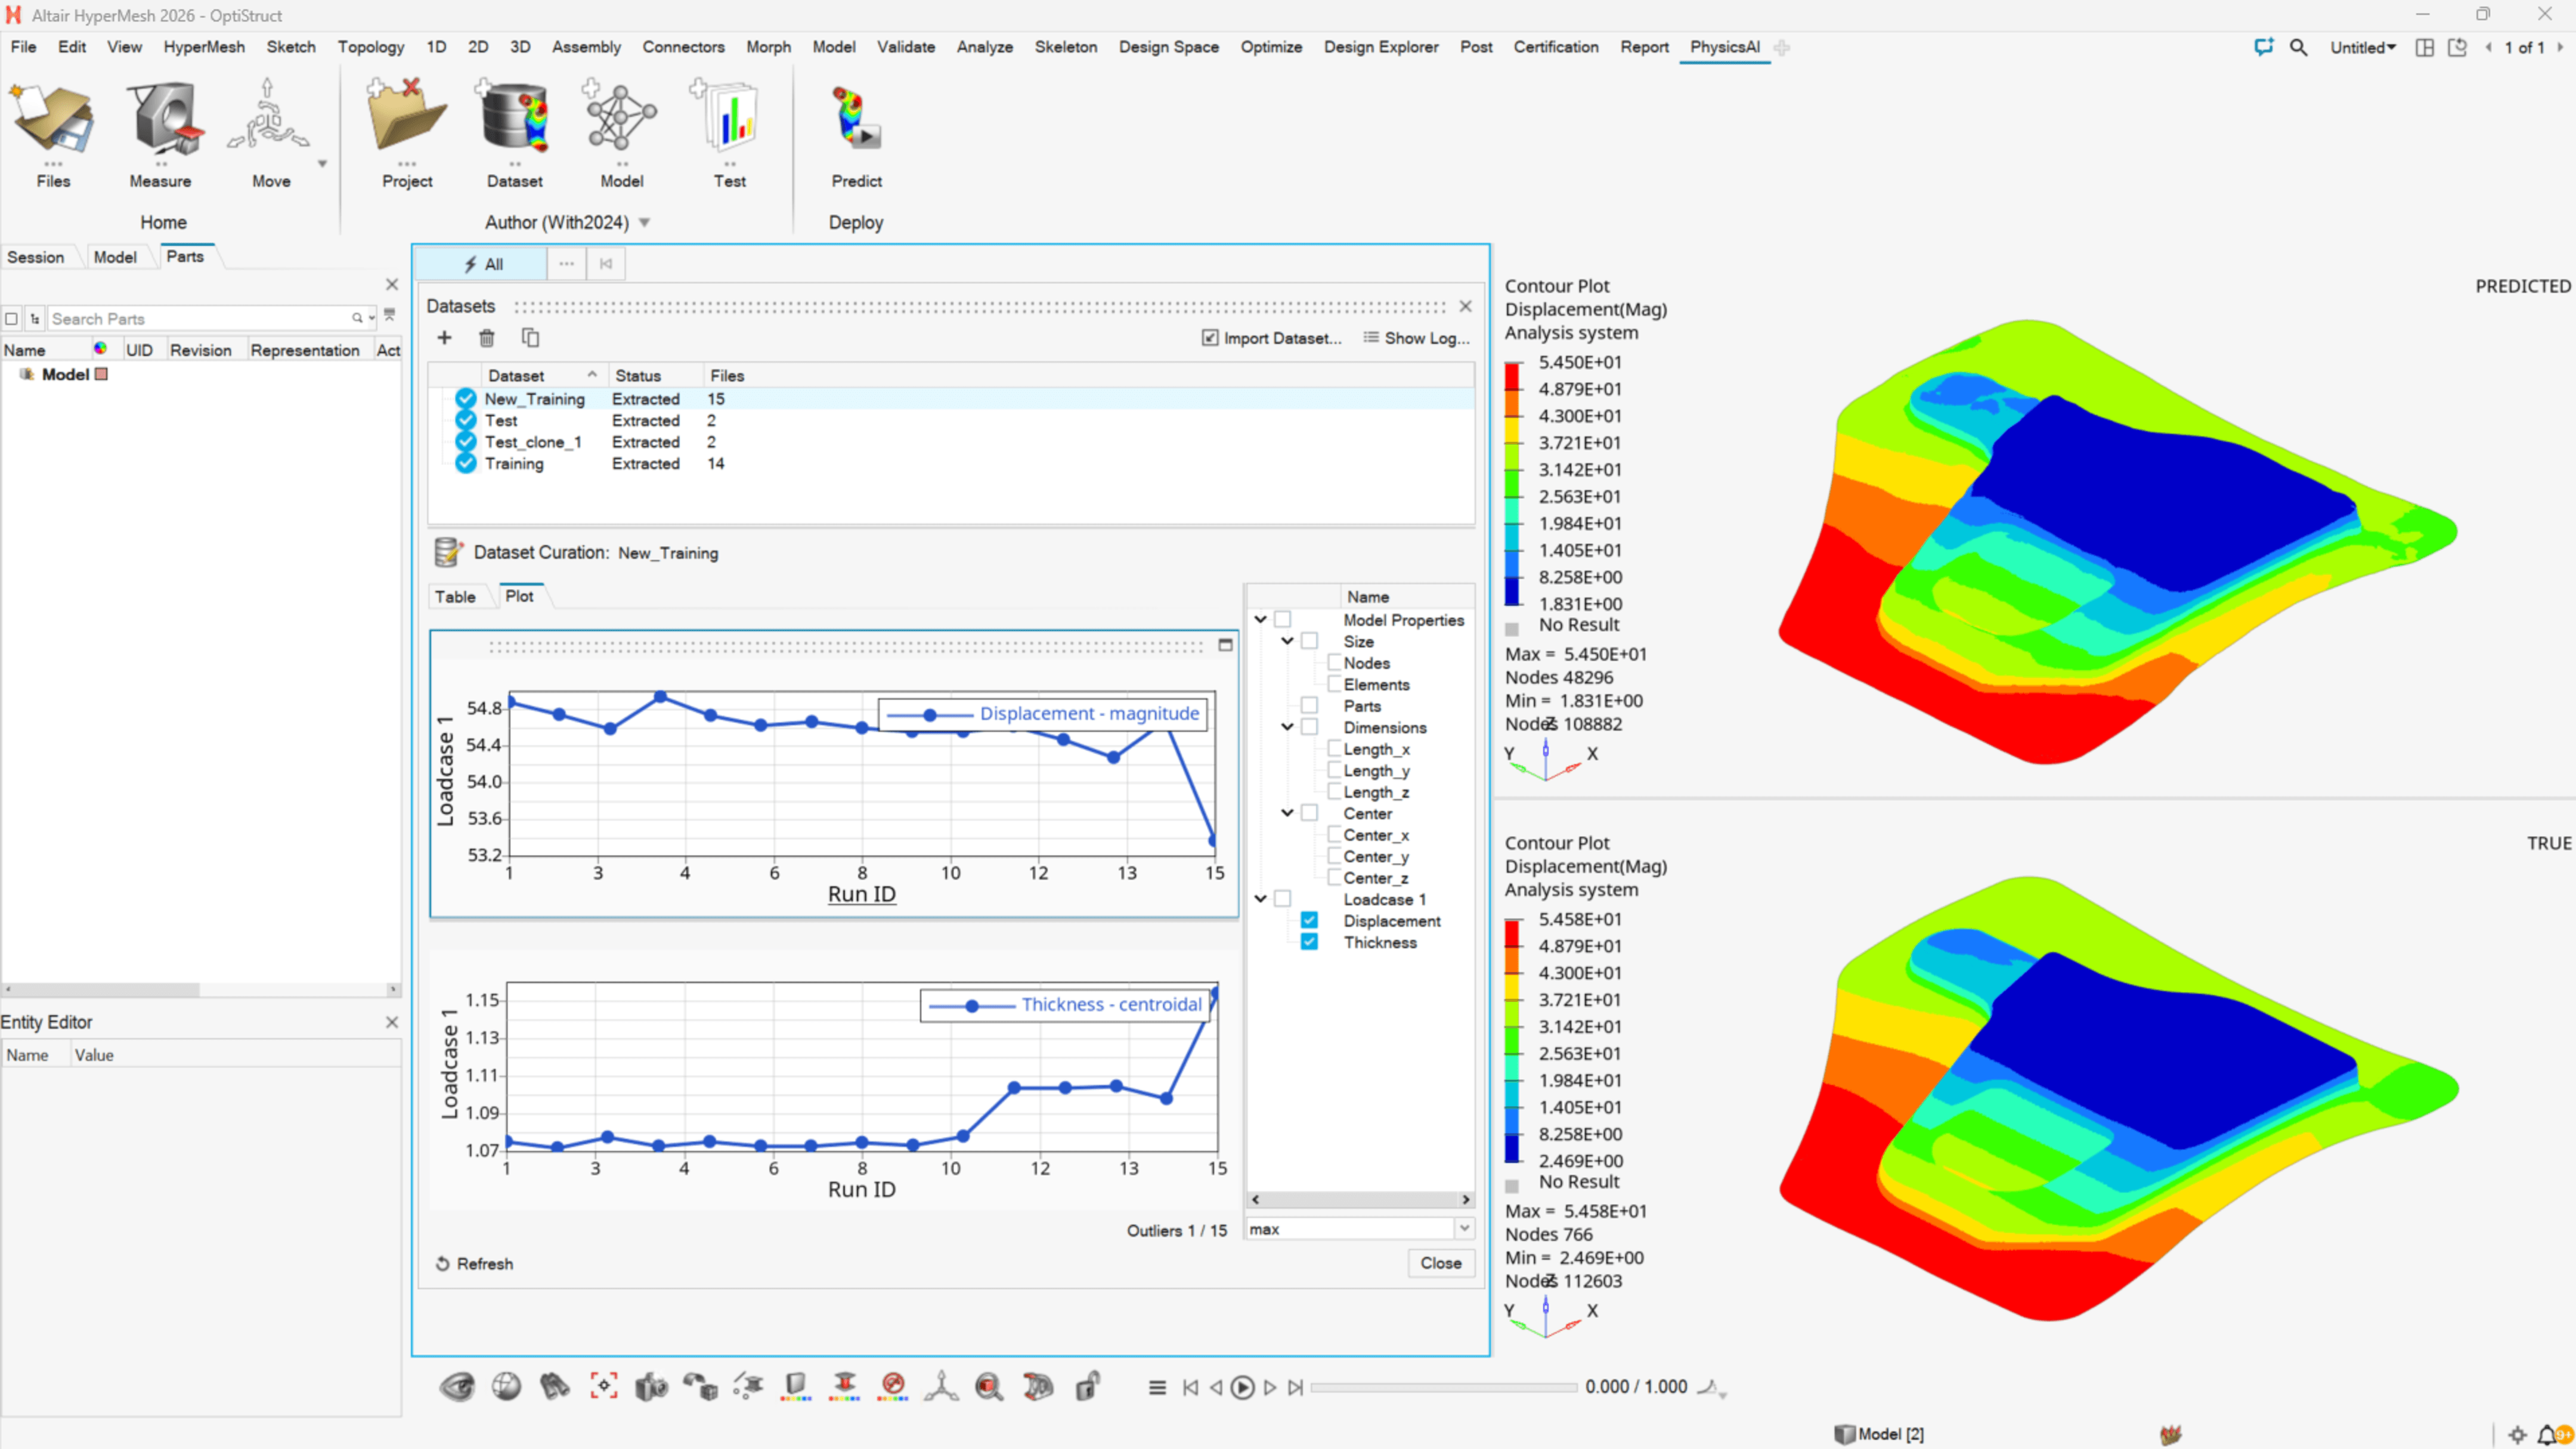
Task: Open the Predict tool icon
Action: [857, 118]
